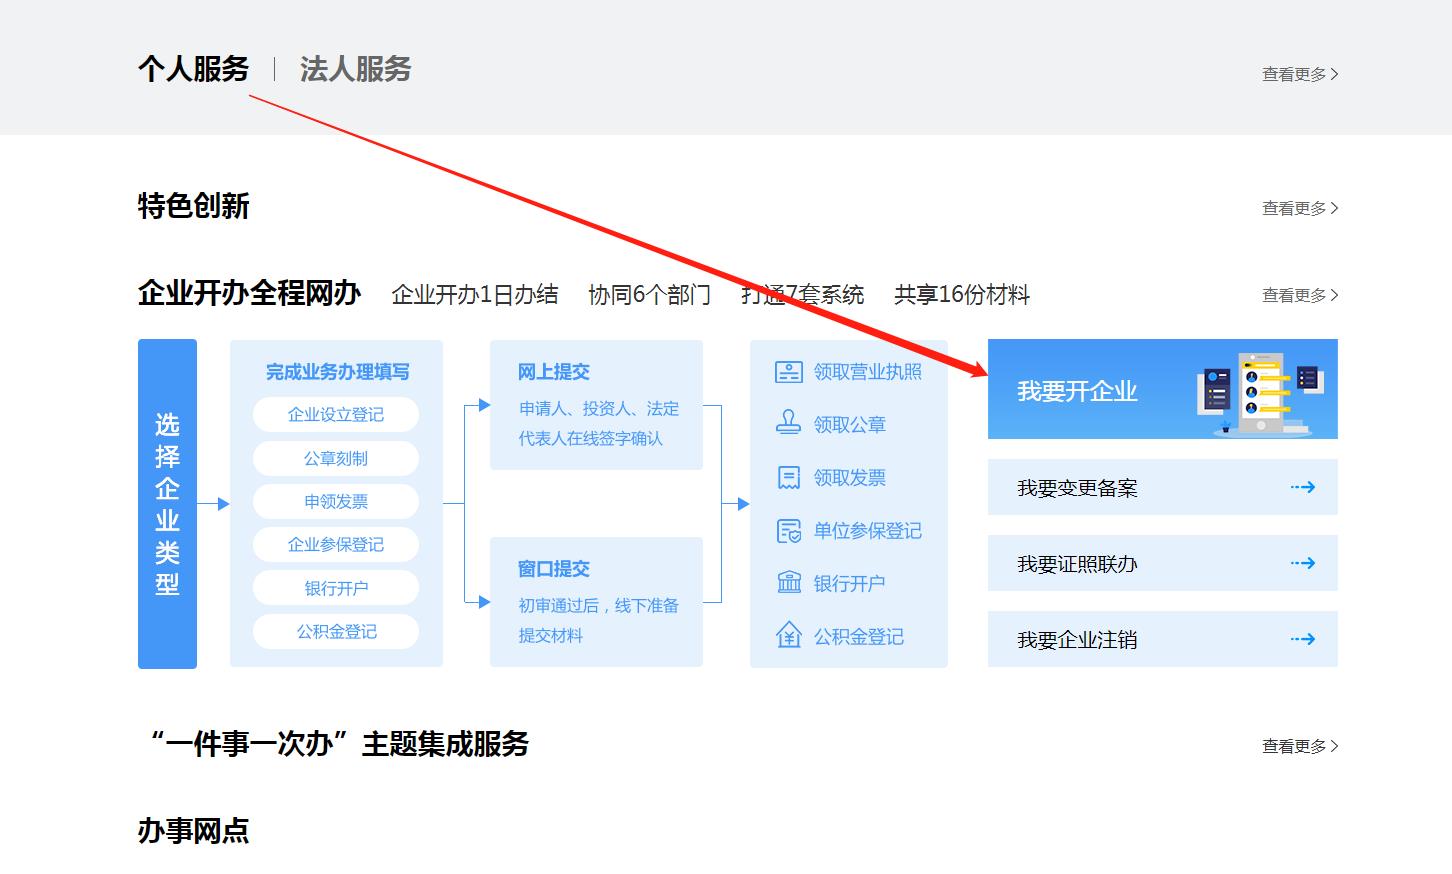Open the 我要变更备案 button

[1162, 487]
